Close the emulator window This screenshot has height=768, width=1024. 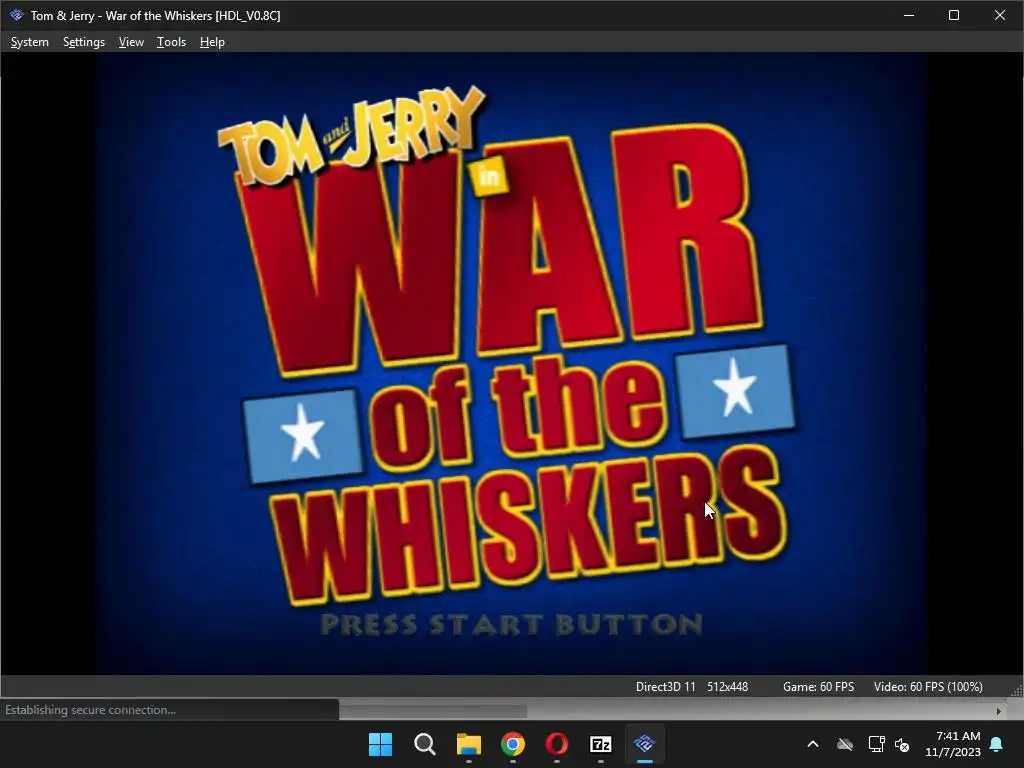pos(999,15)
